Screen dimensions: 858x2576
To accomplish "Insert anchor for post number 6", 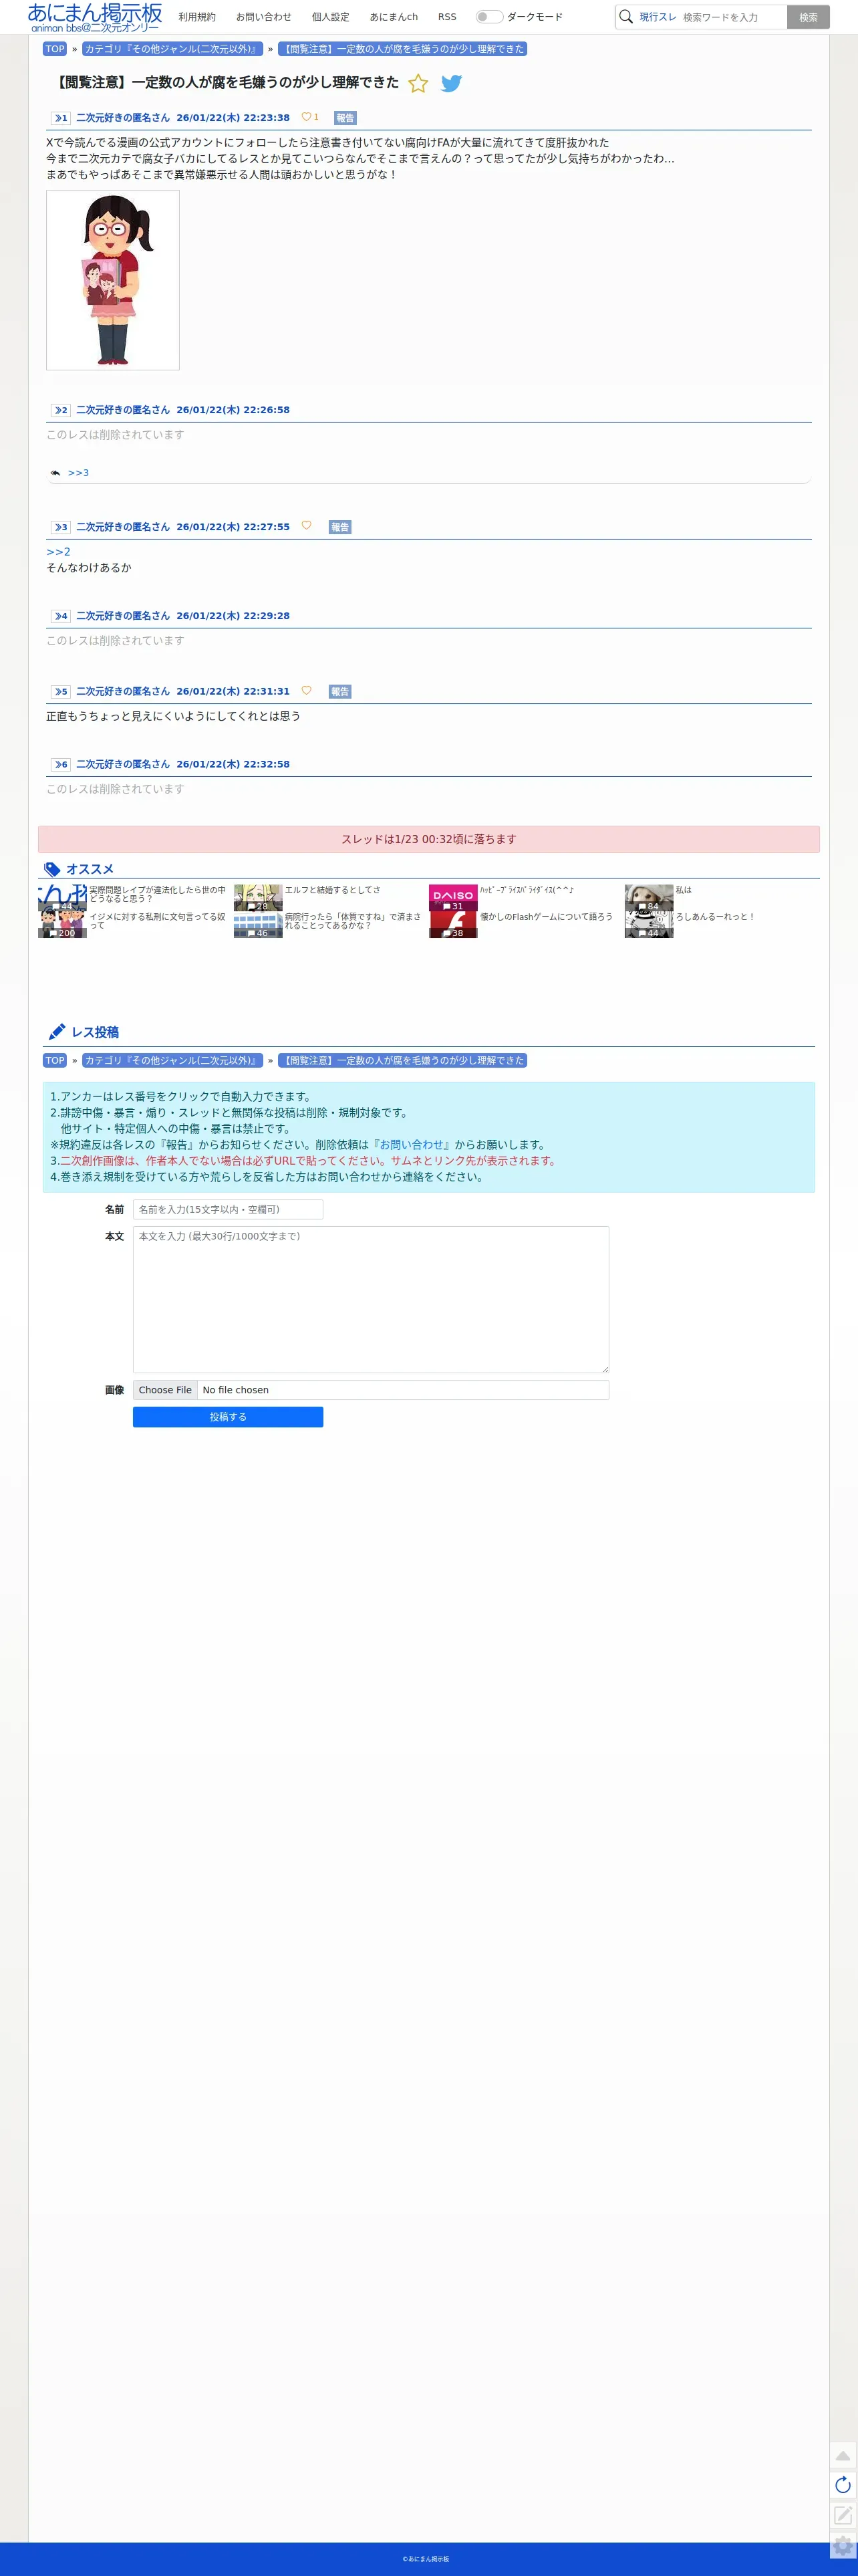I will click(61, 764).
